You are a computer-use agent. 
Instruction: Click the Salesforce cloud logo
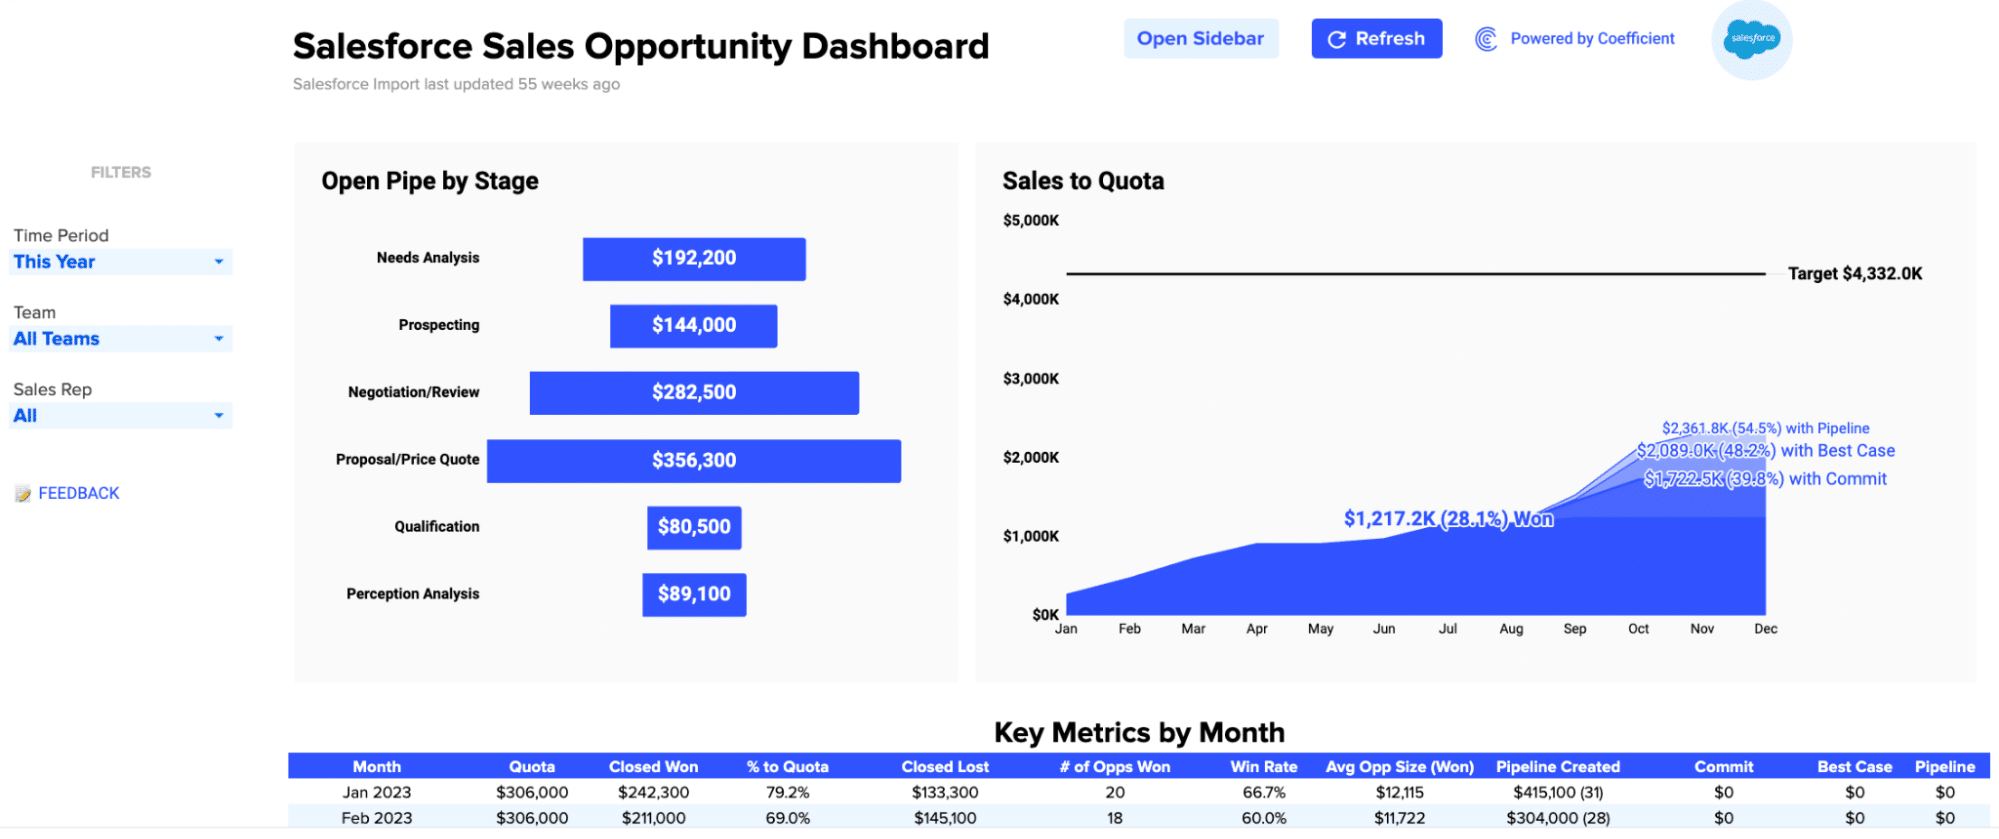tap(1752, 39)
